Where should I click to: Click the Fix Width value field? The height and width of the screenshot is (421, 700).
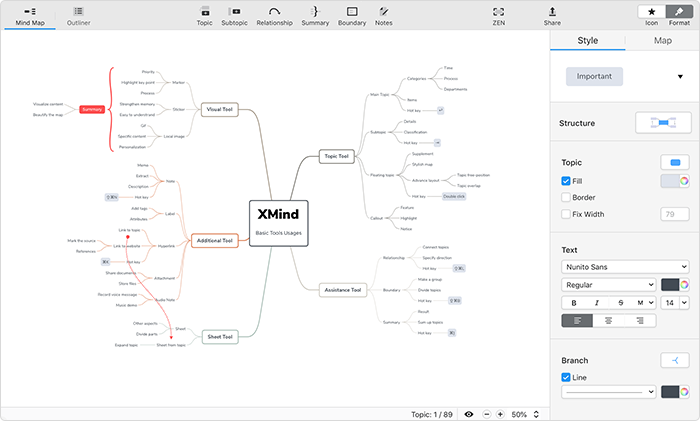675,214
